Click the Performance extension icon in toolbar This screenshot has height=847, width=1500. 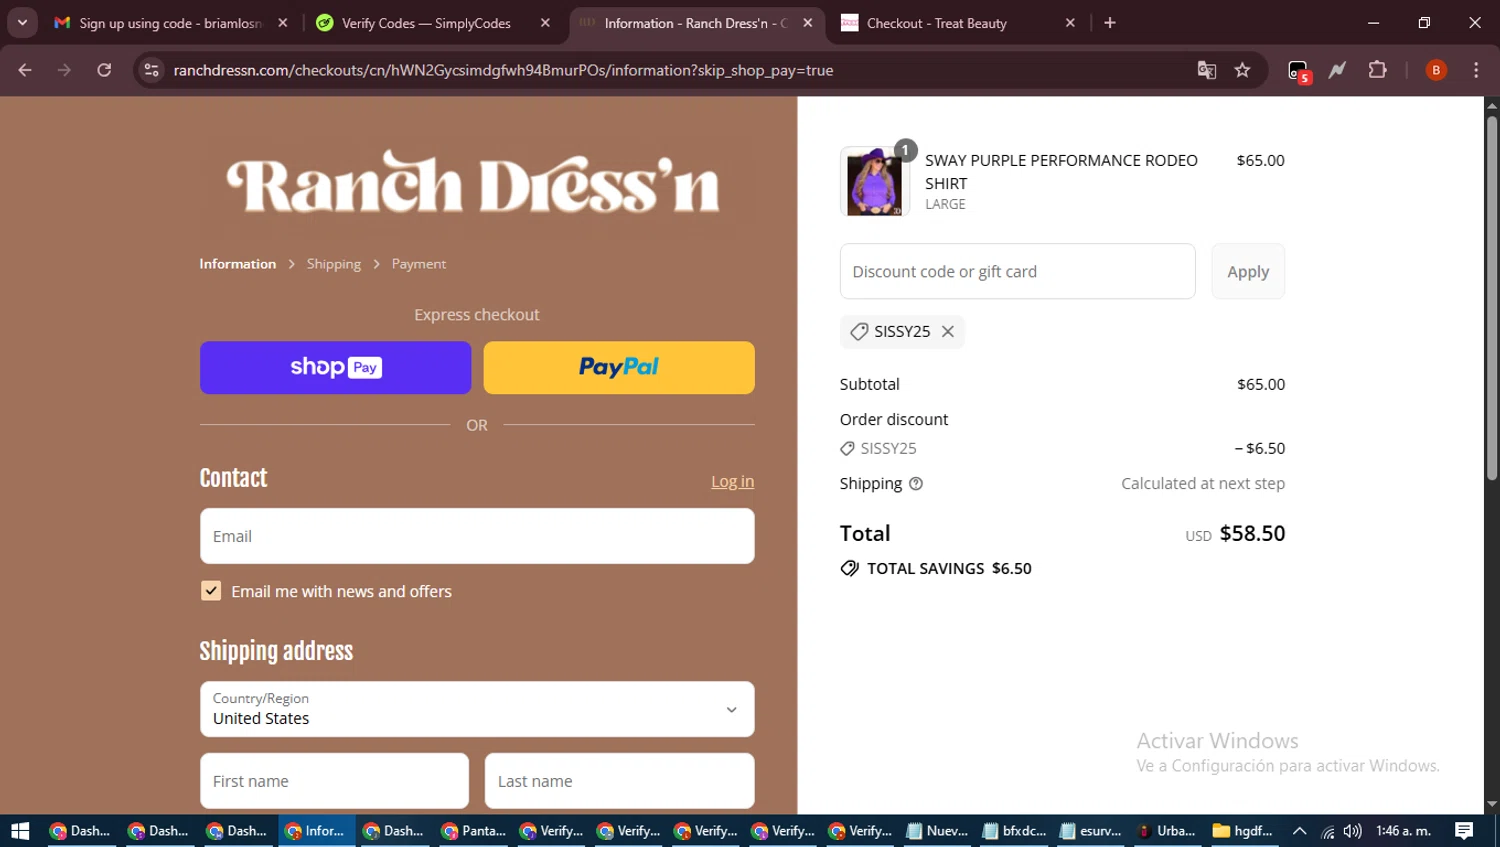coord(1337,70)
